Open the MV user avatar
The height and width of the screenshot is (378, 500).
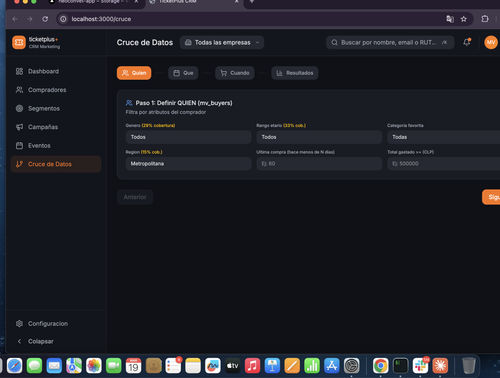coord(491,42)
